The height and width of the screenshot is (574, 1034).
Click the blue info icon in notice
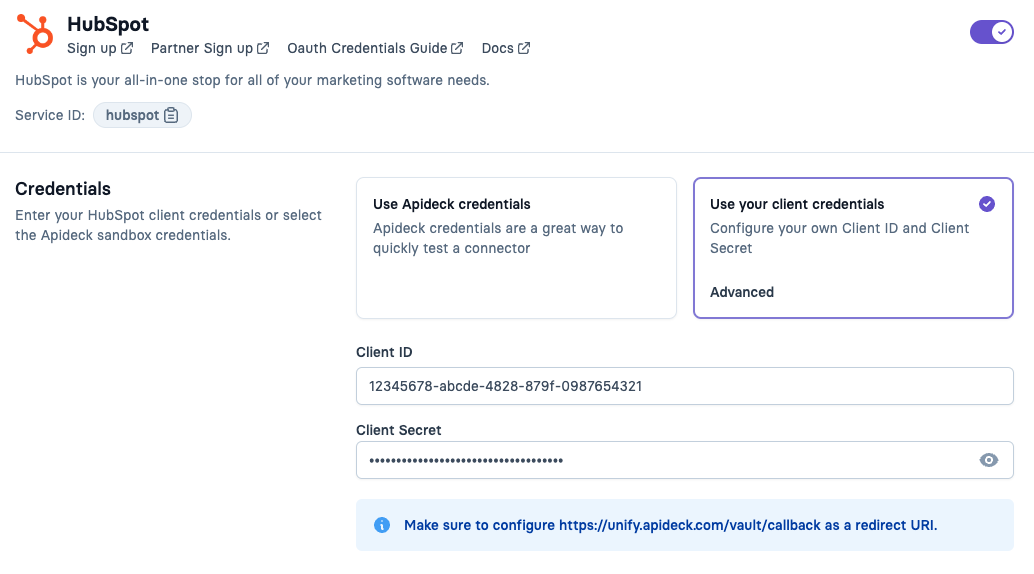click(382, 525)
